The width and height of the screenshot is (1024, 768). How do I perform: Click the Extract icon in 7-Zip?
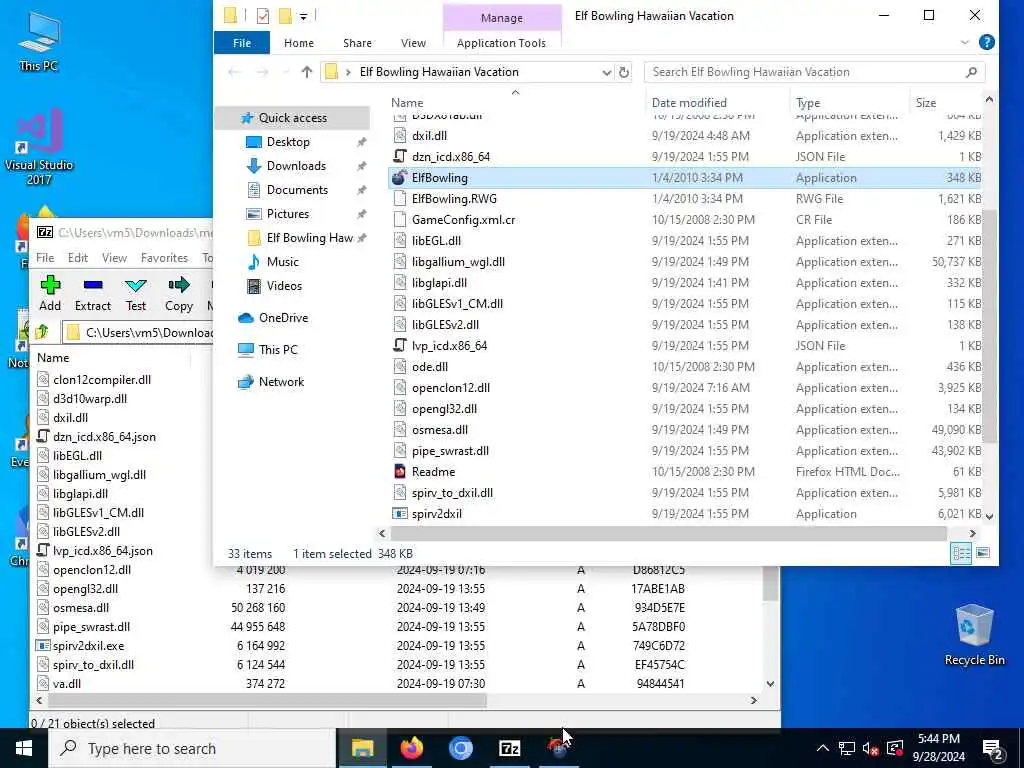(x=93, y=285)
